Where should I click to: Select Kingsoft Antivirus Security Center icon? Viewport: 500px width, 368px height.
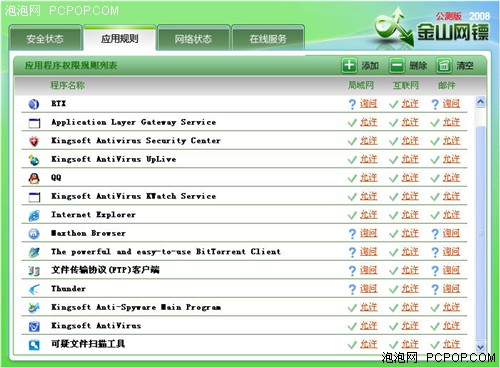(x=34, y=141)
